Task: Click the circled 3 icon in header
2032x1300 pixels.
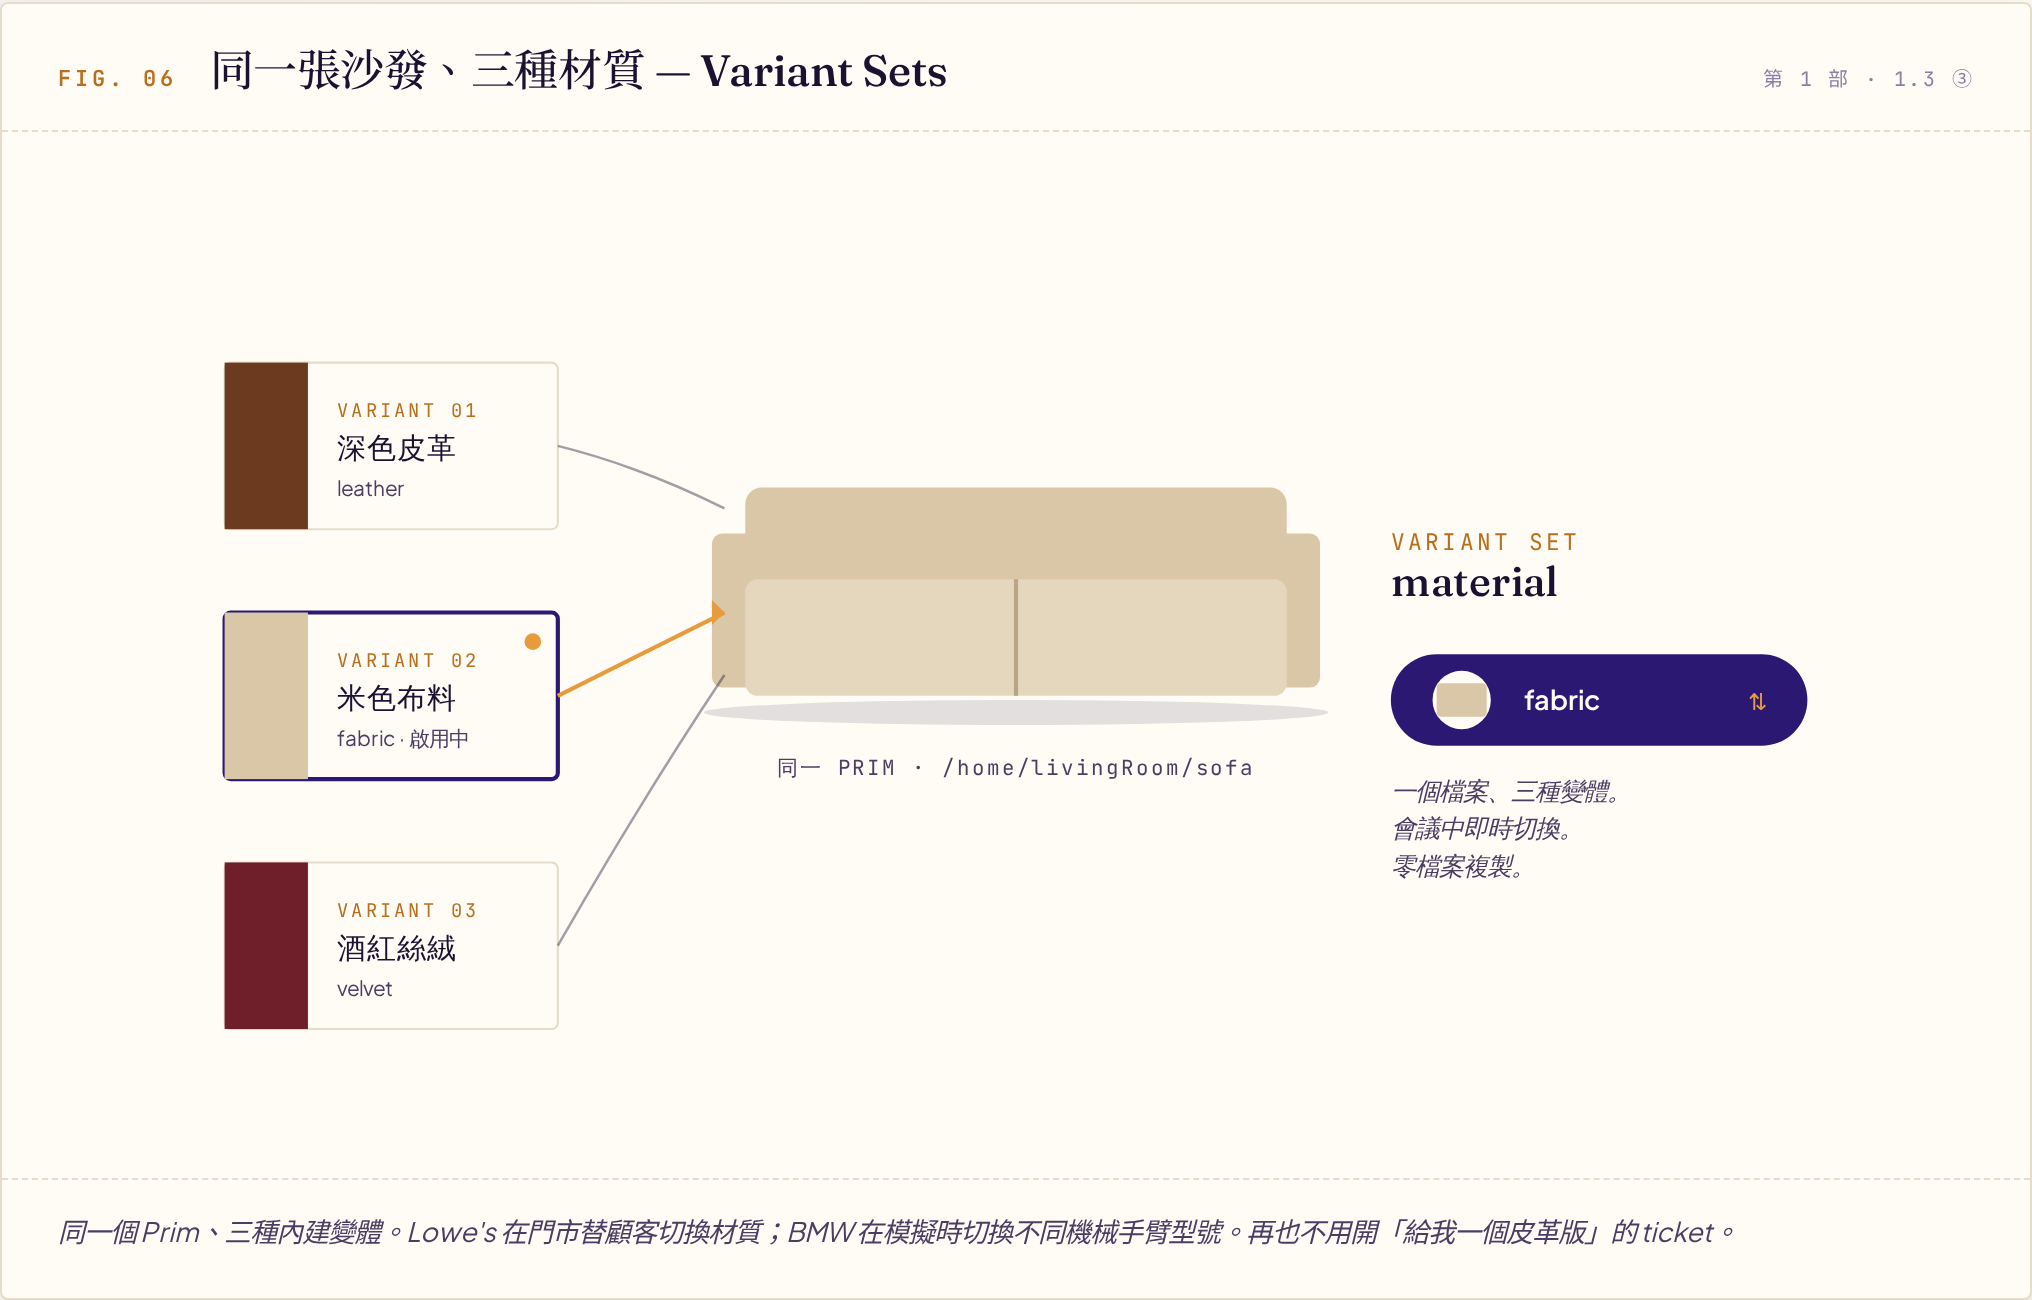Action: tap(1962, 78)
